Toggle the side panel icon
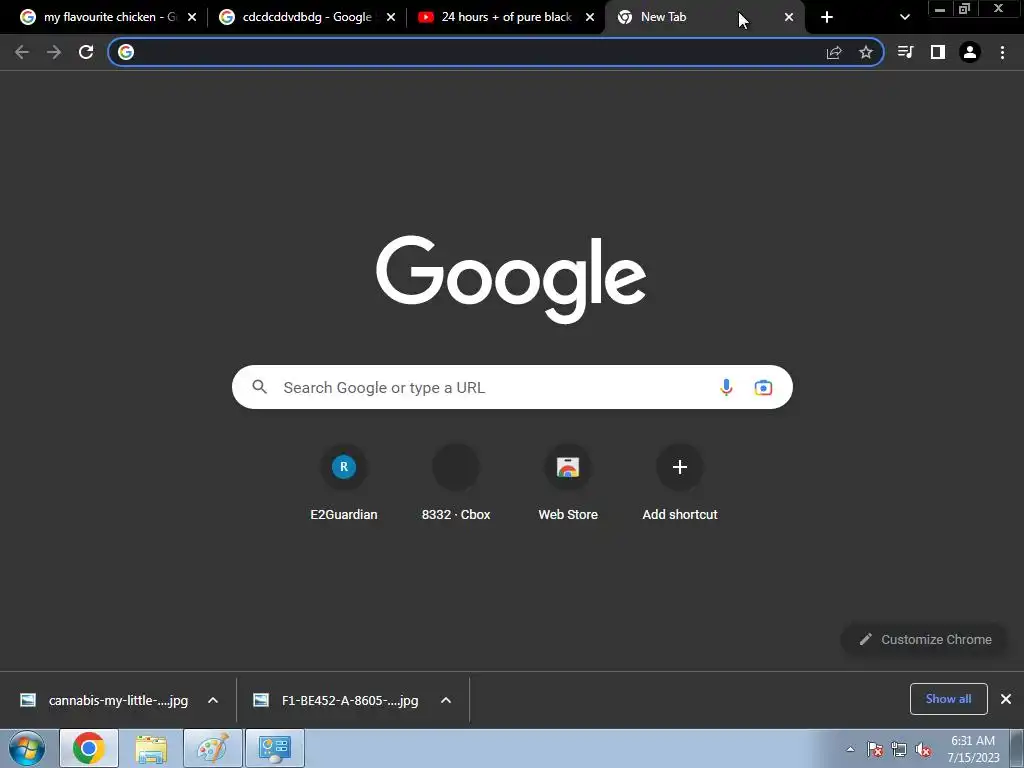Image resolution: width=1024 pixels, height=768 pixels. pos(938,52)
